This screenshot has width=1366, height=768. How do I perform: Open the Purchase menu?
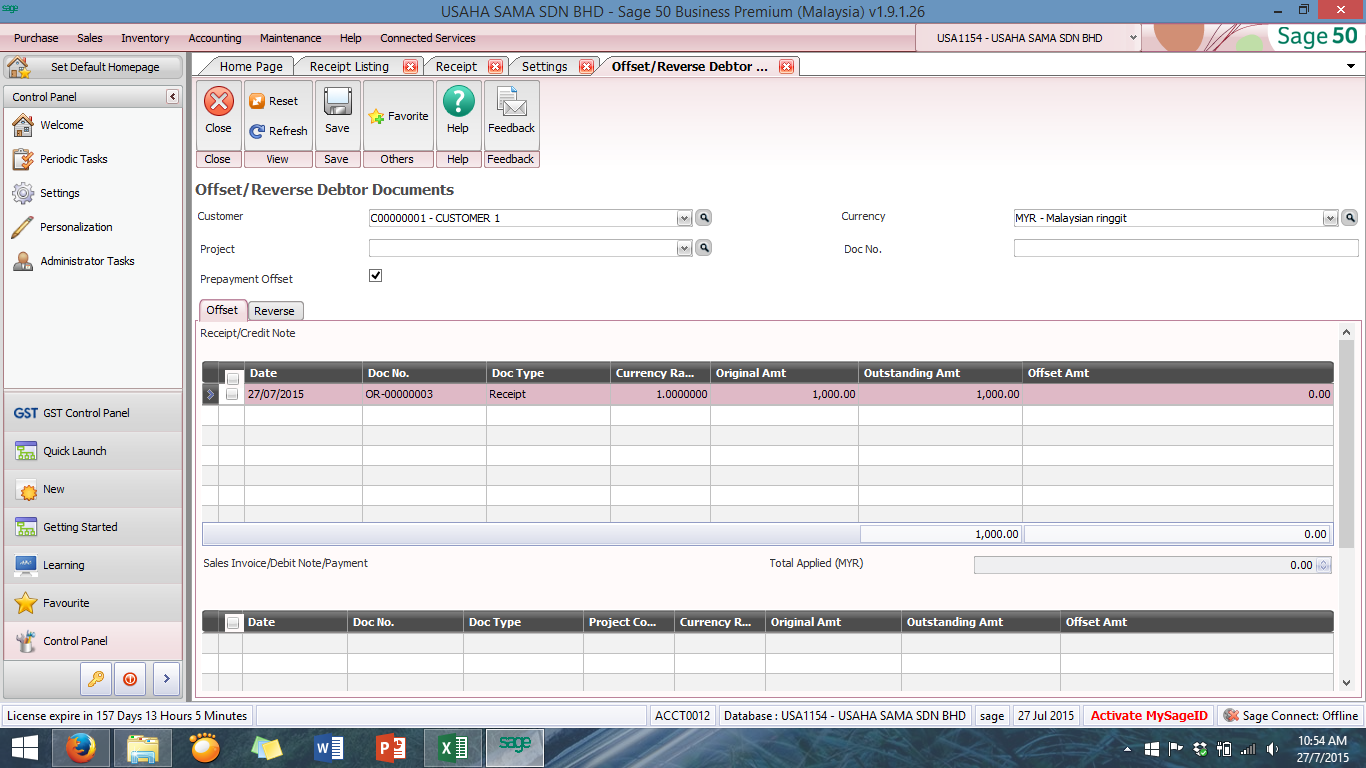36,38
